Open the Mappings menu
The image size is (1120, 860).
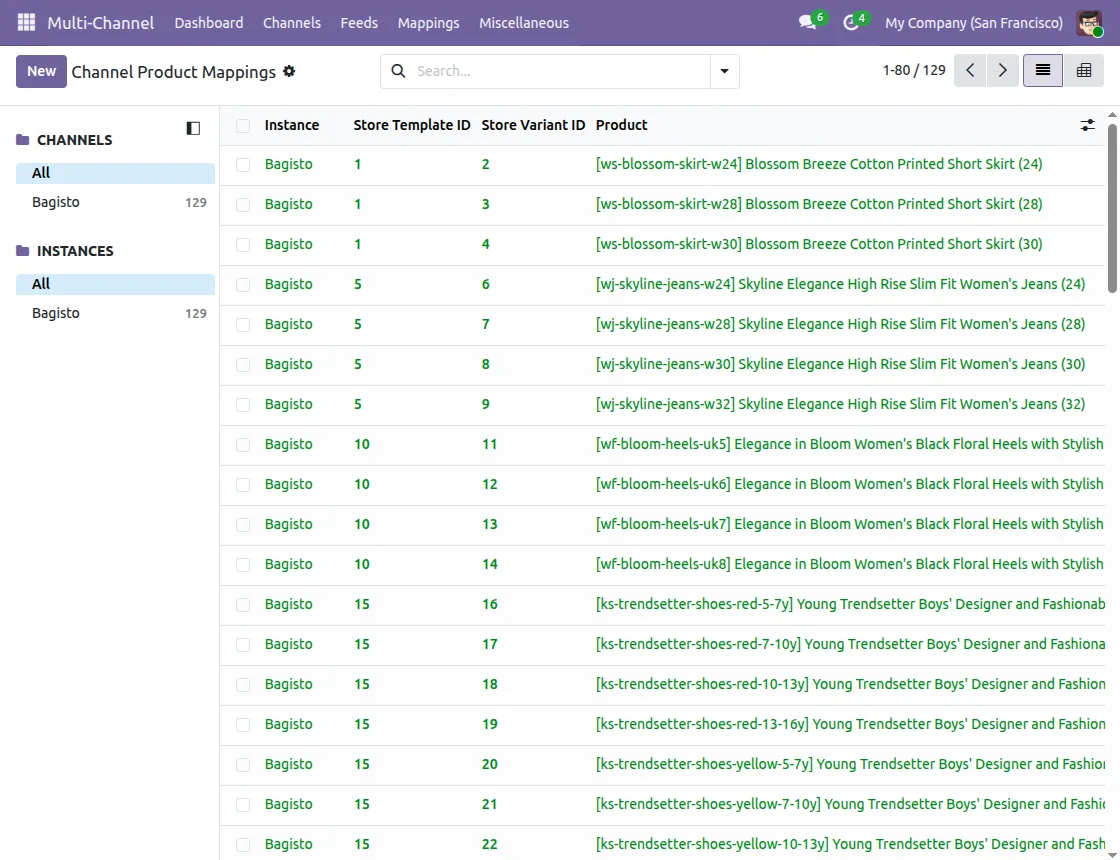coord(429,23)
